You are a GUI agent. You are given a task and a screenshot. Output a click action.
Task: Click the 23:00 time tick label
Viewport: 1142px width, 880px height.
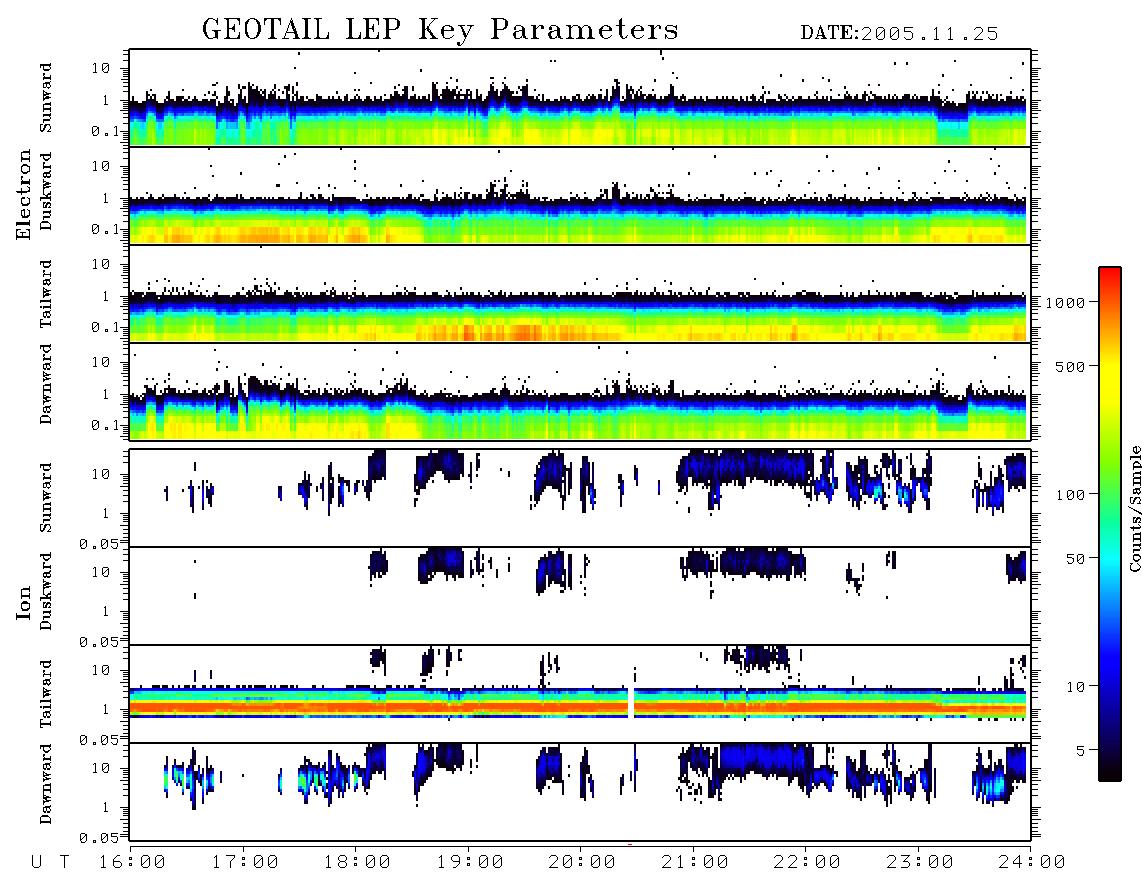(920, 862)
